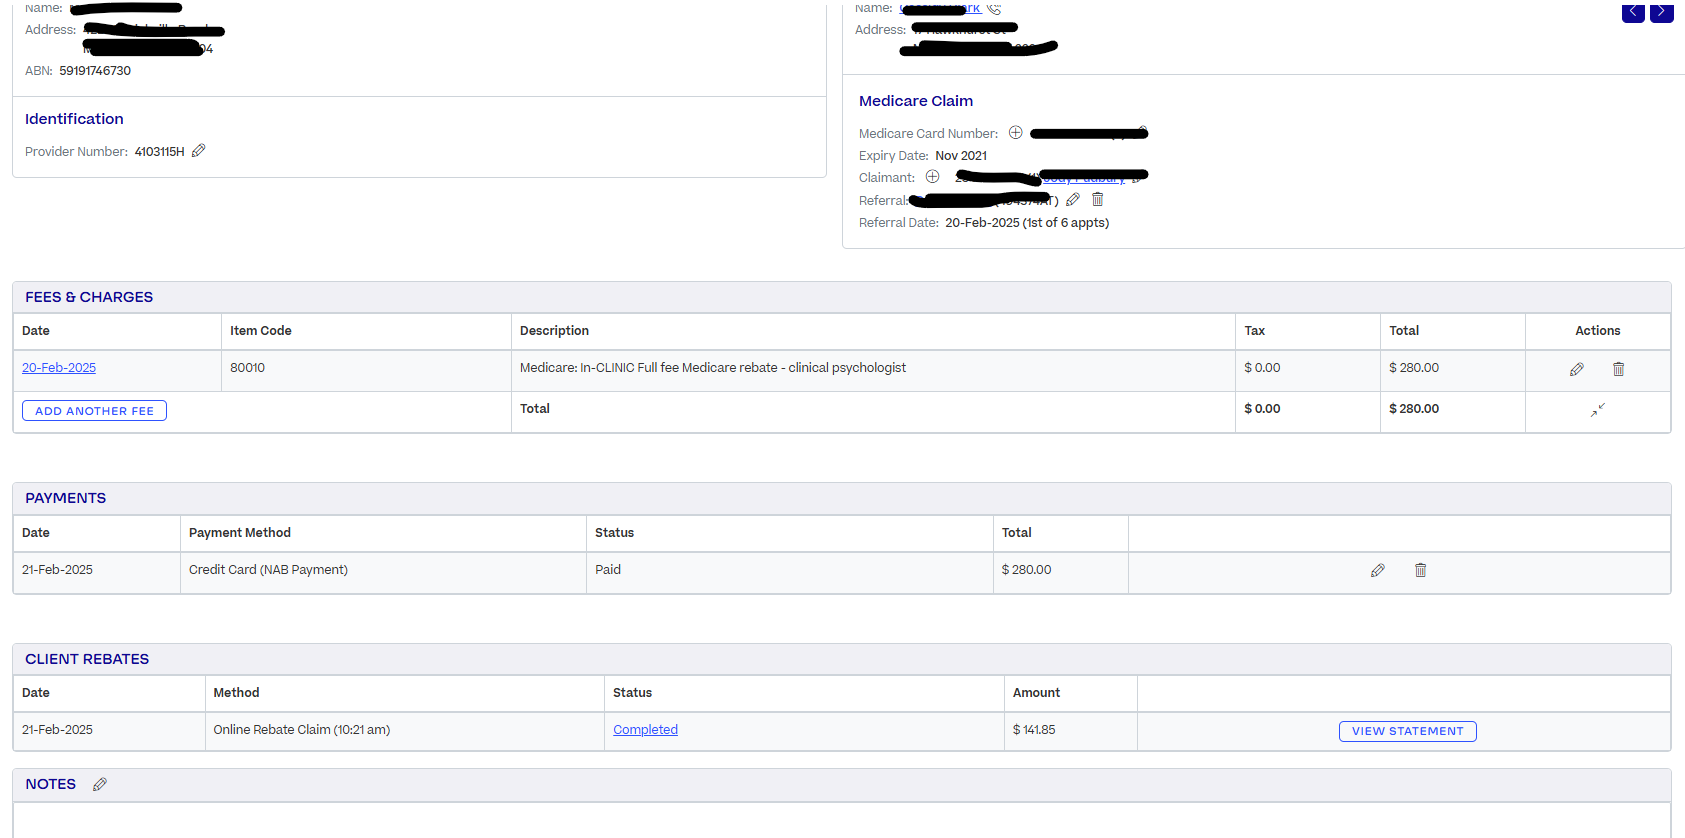The width and height of the screenshot is (1685, 838).
Task: Click Add Another Fee button
Action: tap(94, 411)
